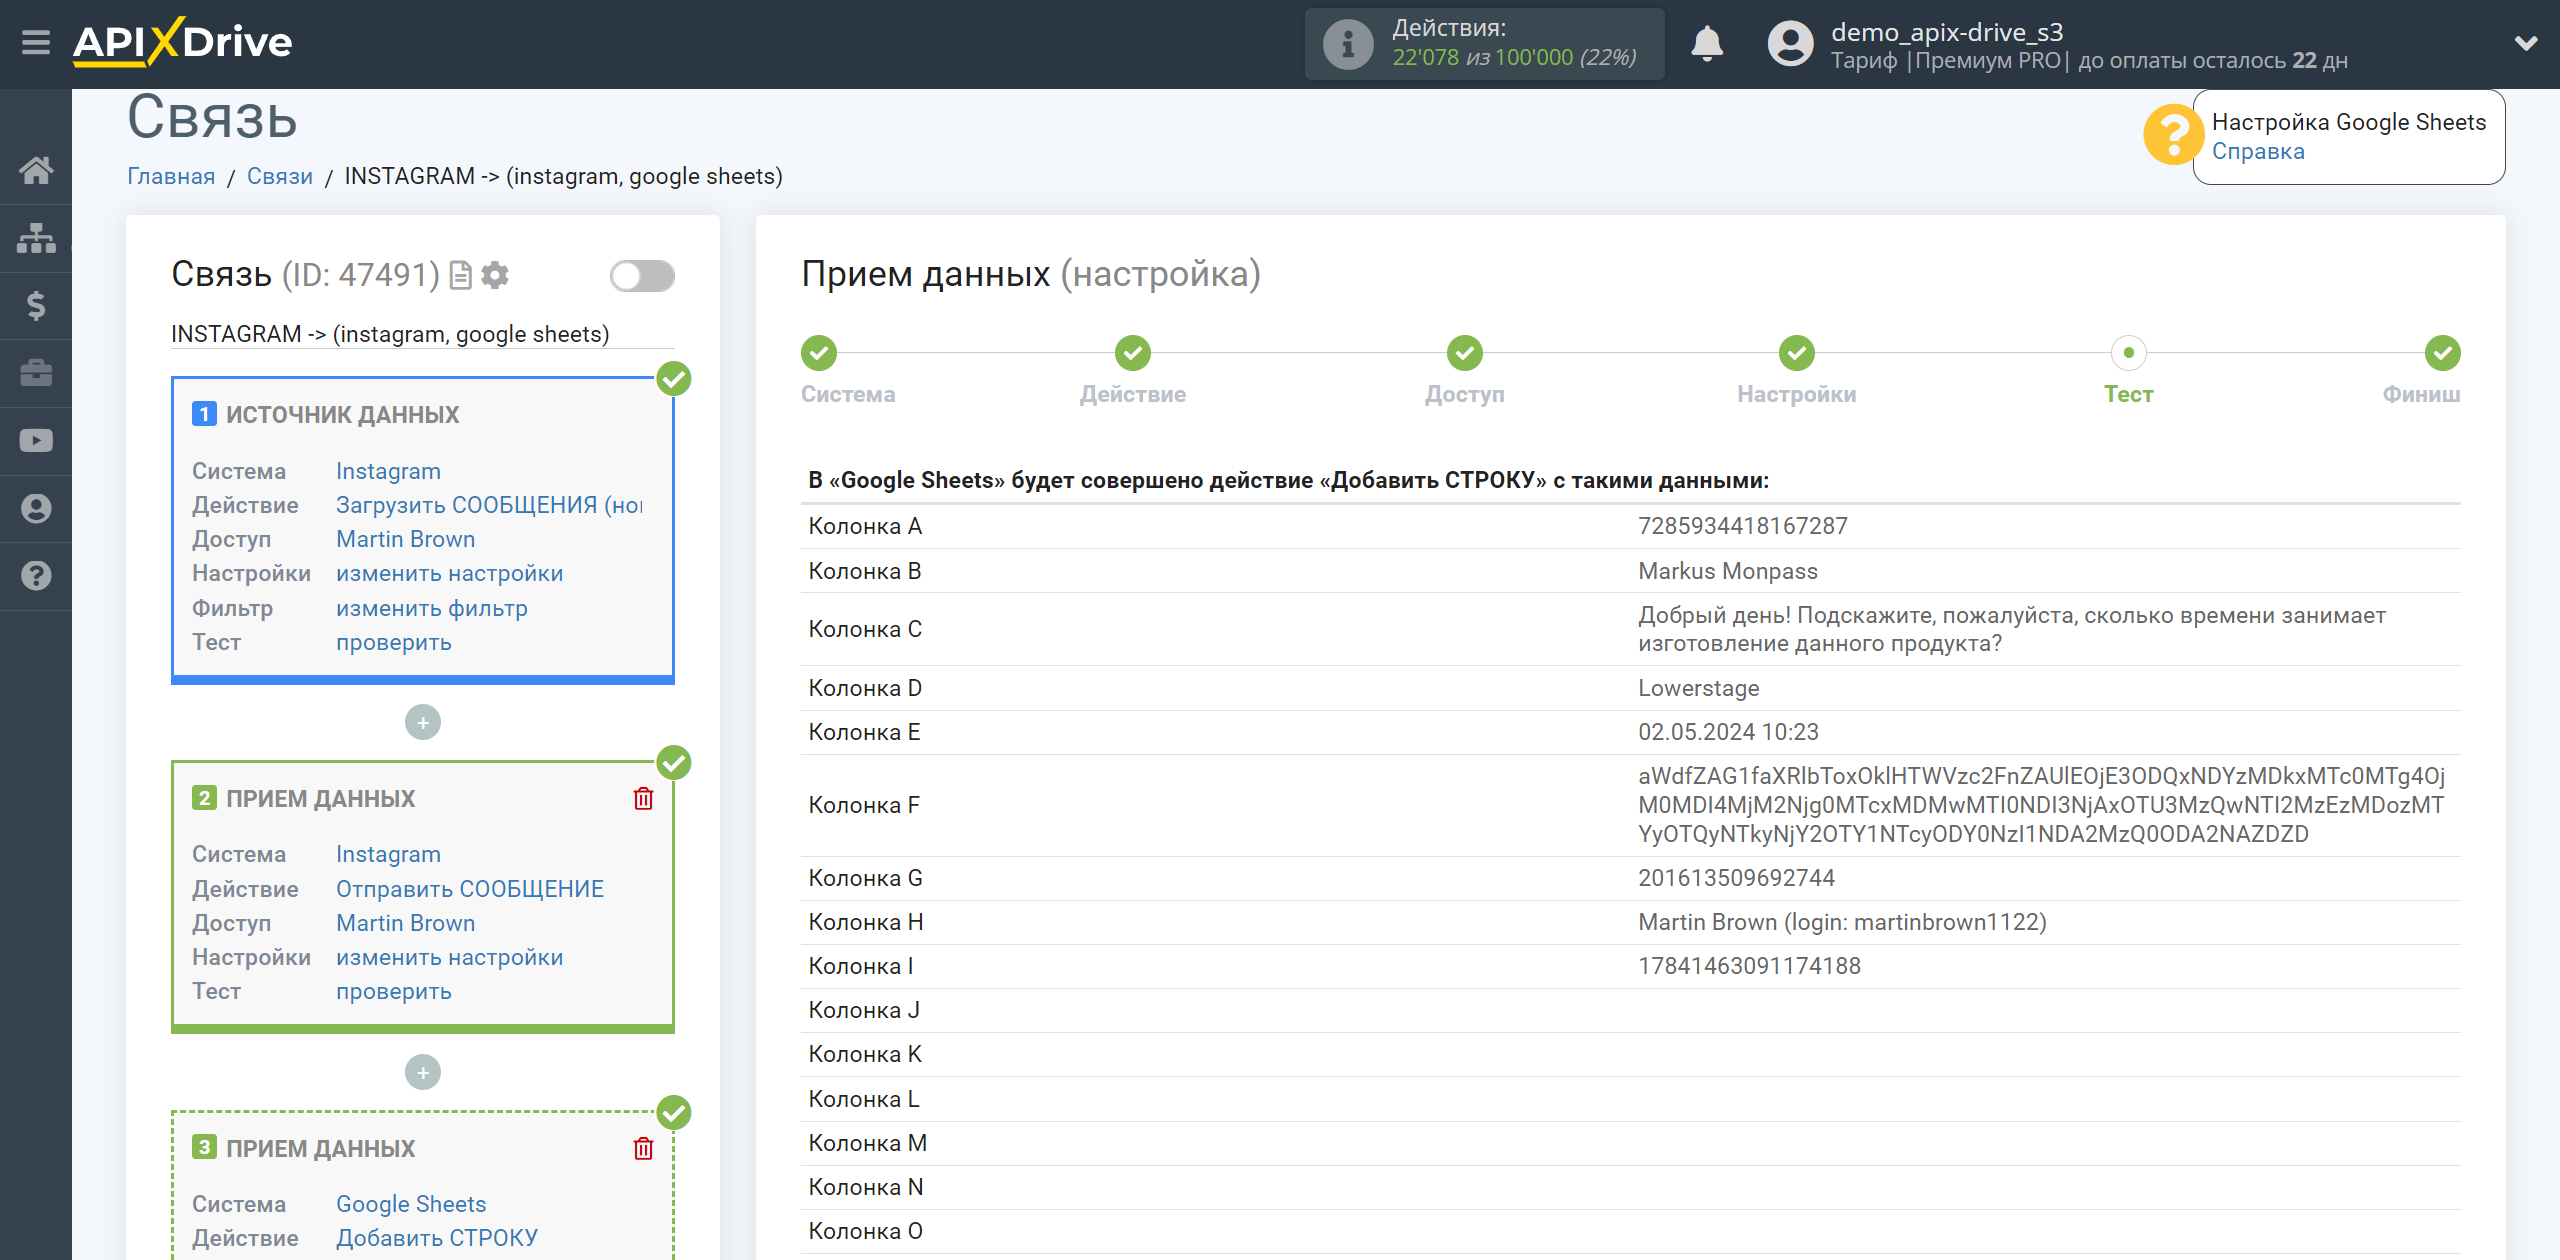Image resolution: width=2560 pixels, height=1260 pixels.
Task: Click Markus Monpass value
Action: tap(1727, 571)
